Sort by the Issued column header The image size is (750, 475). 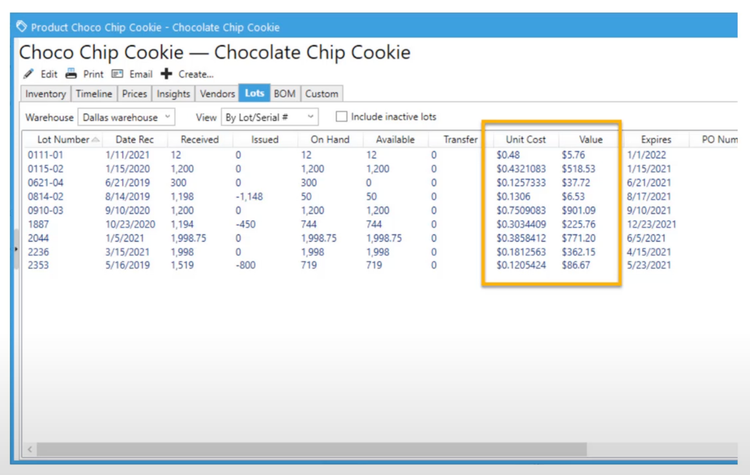265,140
